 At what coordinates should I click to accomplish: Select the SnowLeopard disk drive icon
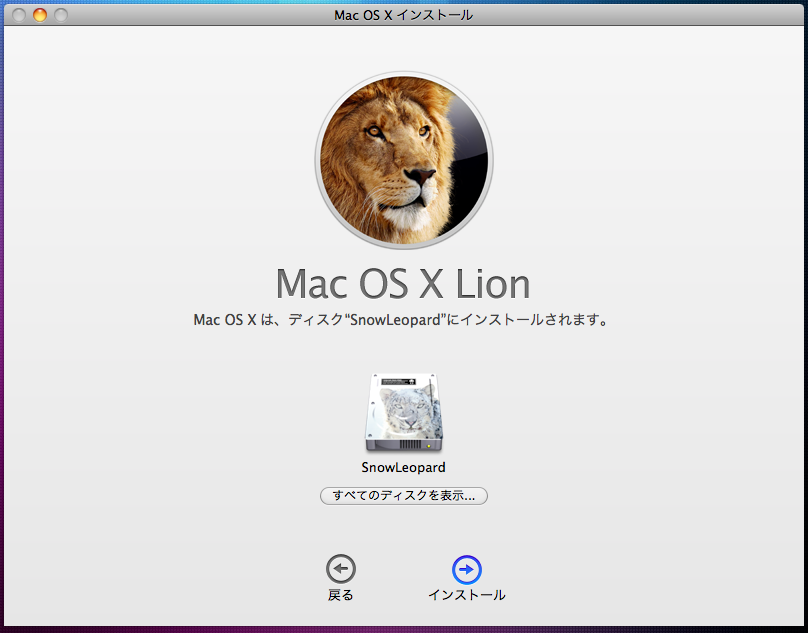(404, 413)
